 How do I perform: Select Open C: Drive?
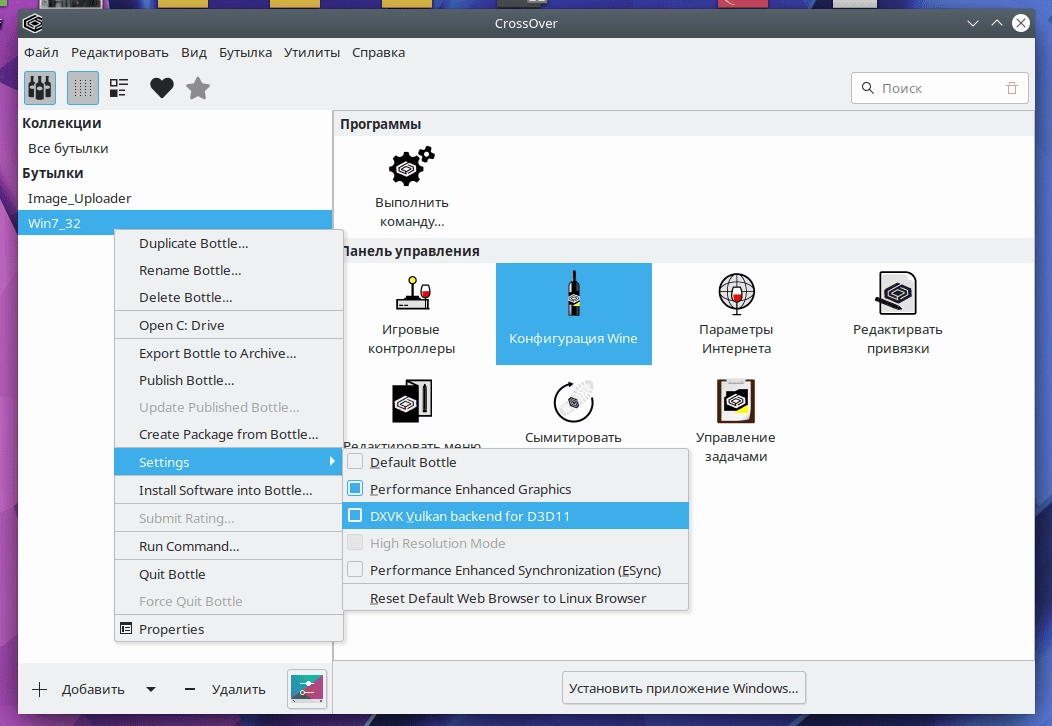[229, 325]
